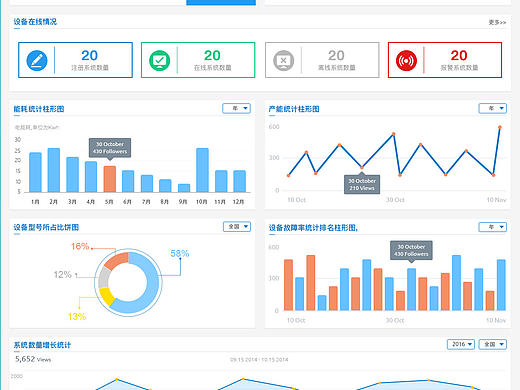Click the gray 12% donut segment
This screenshot has width=520, height=390.
pos(104,278)
